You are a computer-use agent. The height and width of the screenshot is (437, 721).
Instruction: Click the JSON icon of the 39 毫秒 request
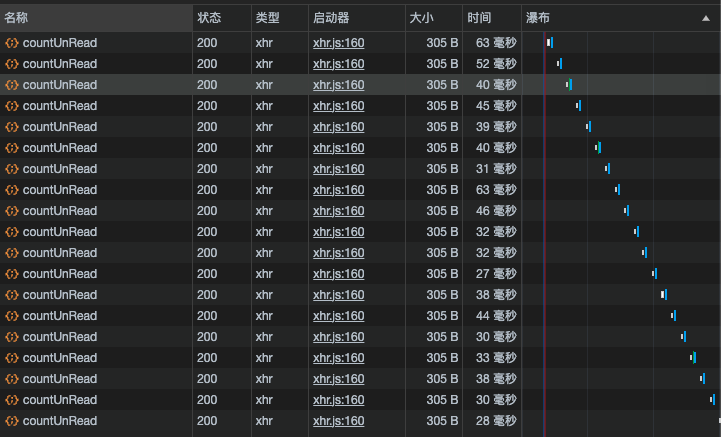point(11,127)
